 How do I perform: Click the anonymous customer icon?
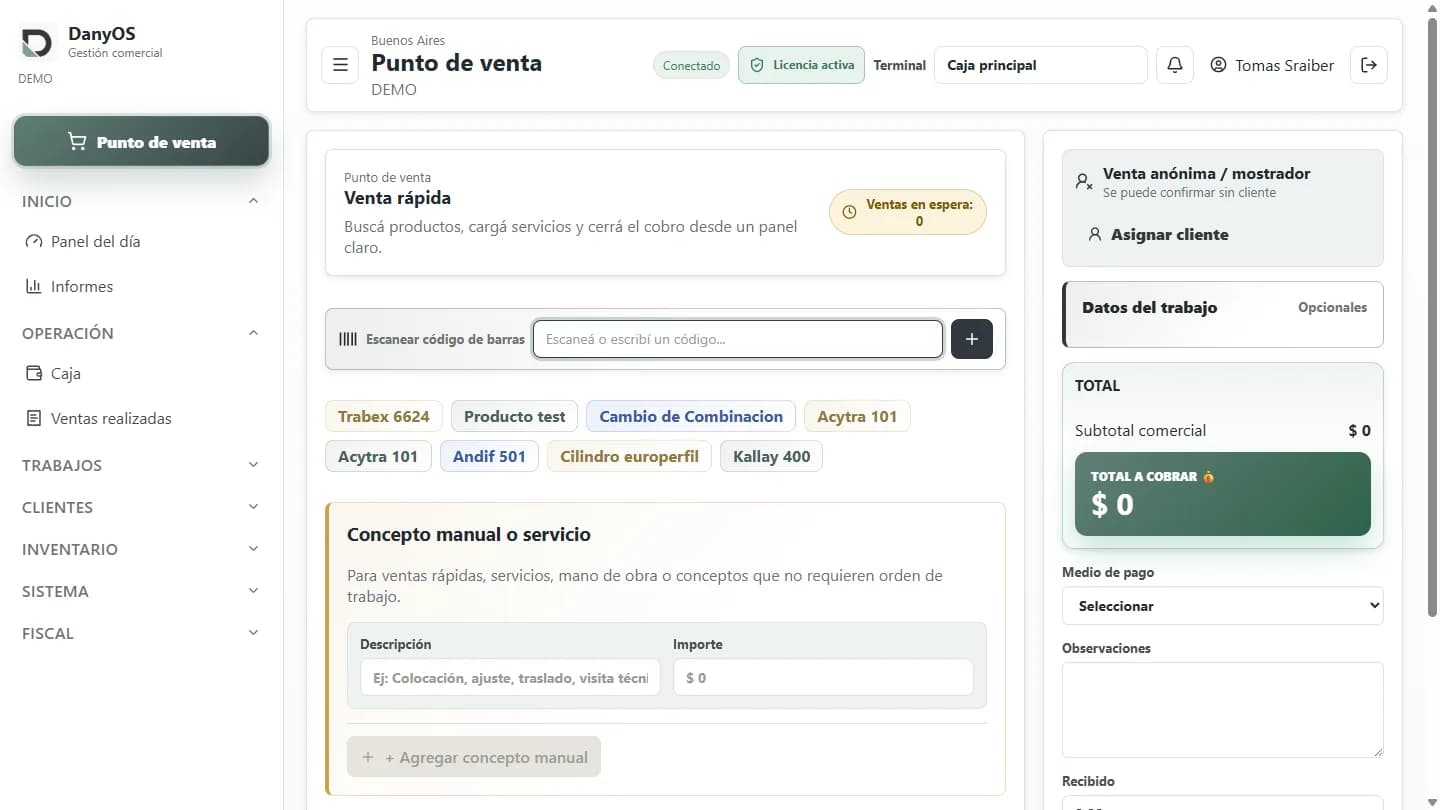(1084, 182)
